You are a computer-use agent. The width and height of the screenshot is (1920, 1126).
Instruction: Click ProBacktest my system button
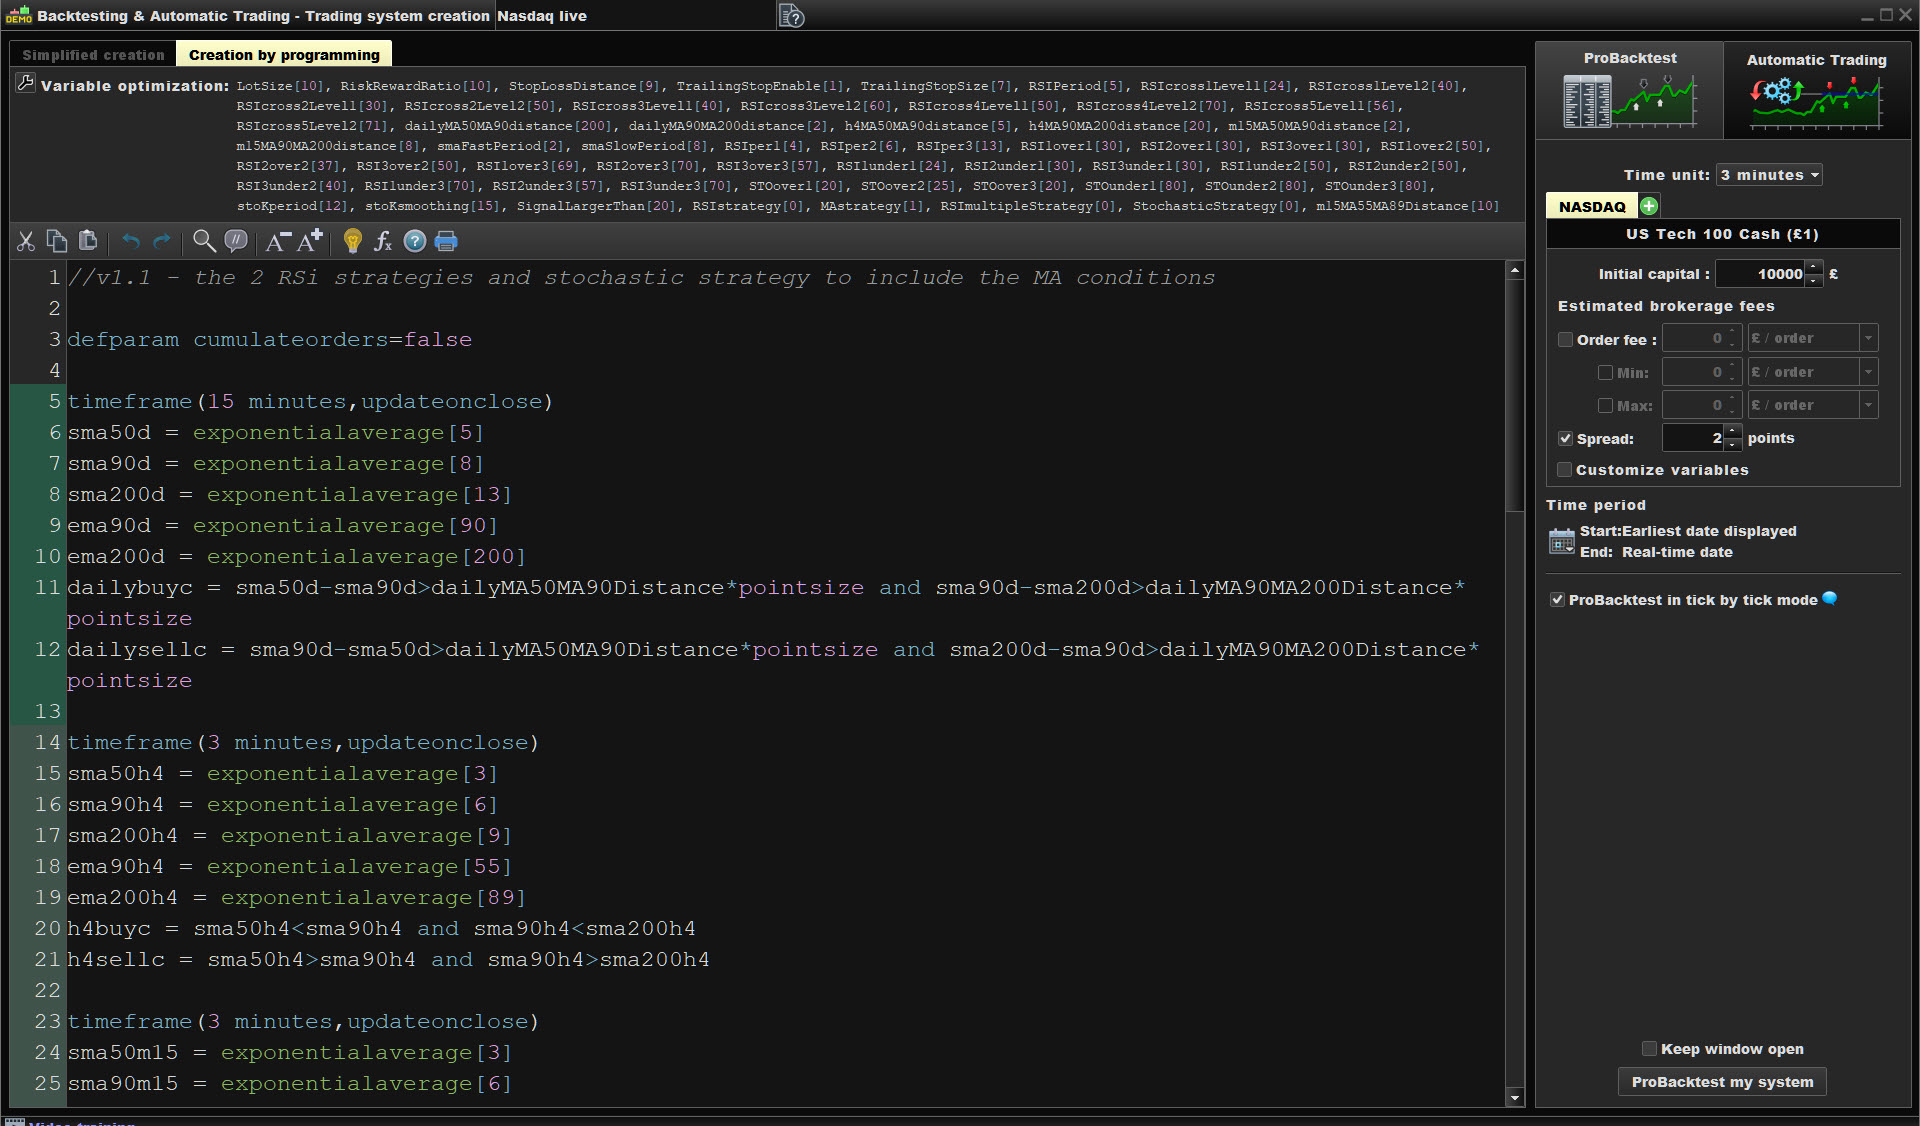click(1722, 1082)
